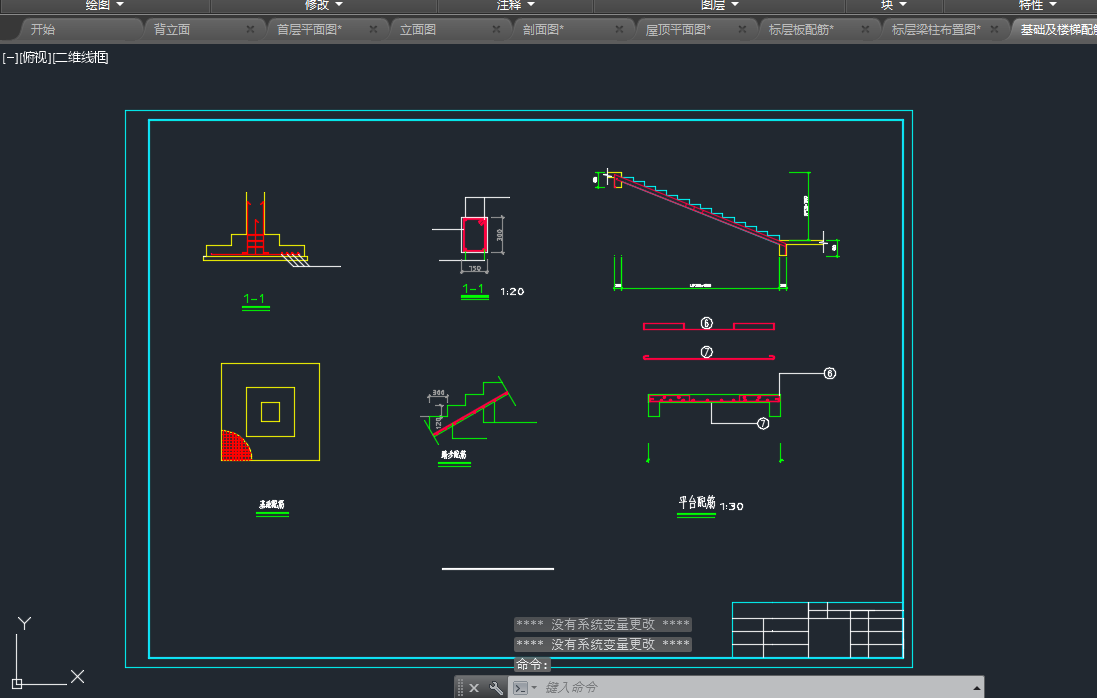Close the 剖面图 tab
This screenshot has width=1097, height=698.
click(619, 29)
